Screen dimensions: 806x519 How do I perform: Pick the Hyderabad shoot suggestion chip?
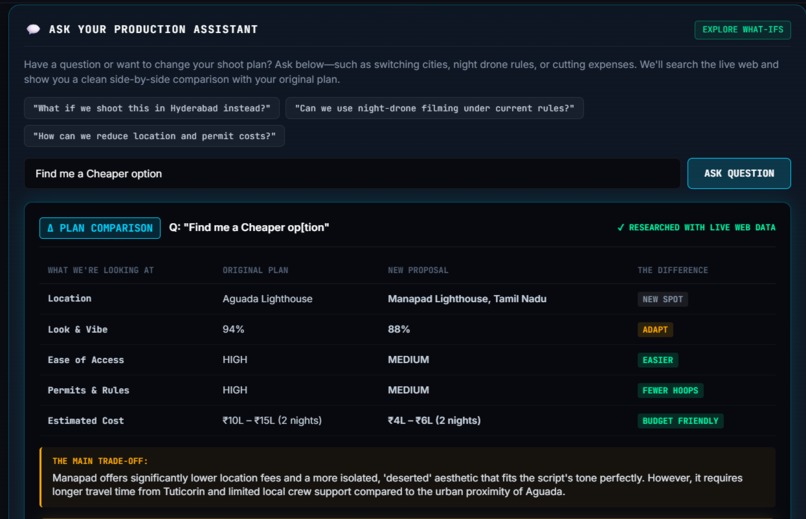pyautogui.click(x=152, y=108)
